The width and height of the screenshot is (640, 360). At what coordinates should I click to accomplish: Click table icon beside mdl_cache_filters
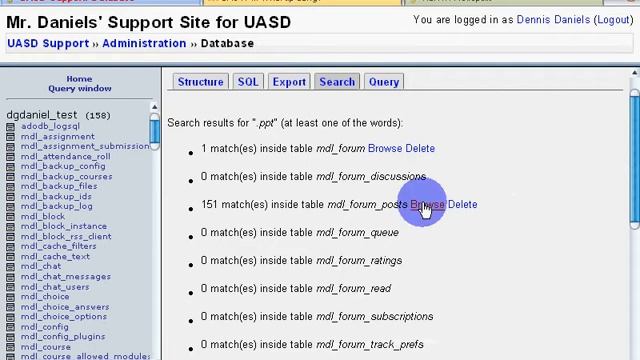[x=11, y=247]
